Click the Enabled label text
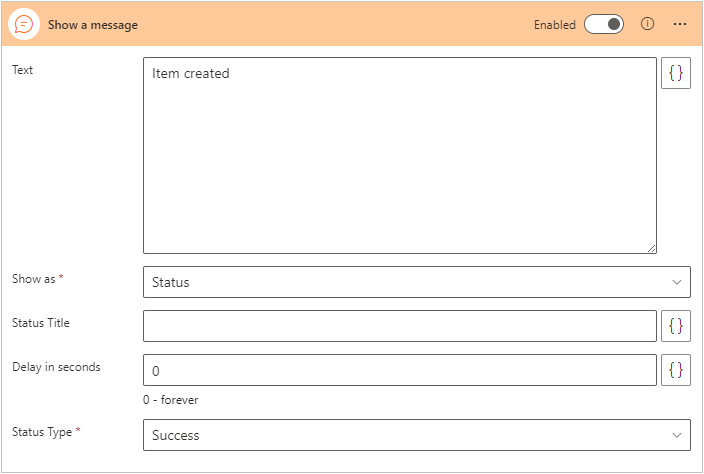Image resolution: width=704 pixels, height=474 pixels. point(554,25)
